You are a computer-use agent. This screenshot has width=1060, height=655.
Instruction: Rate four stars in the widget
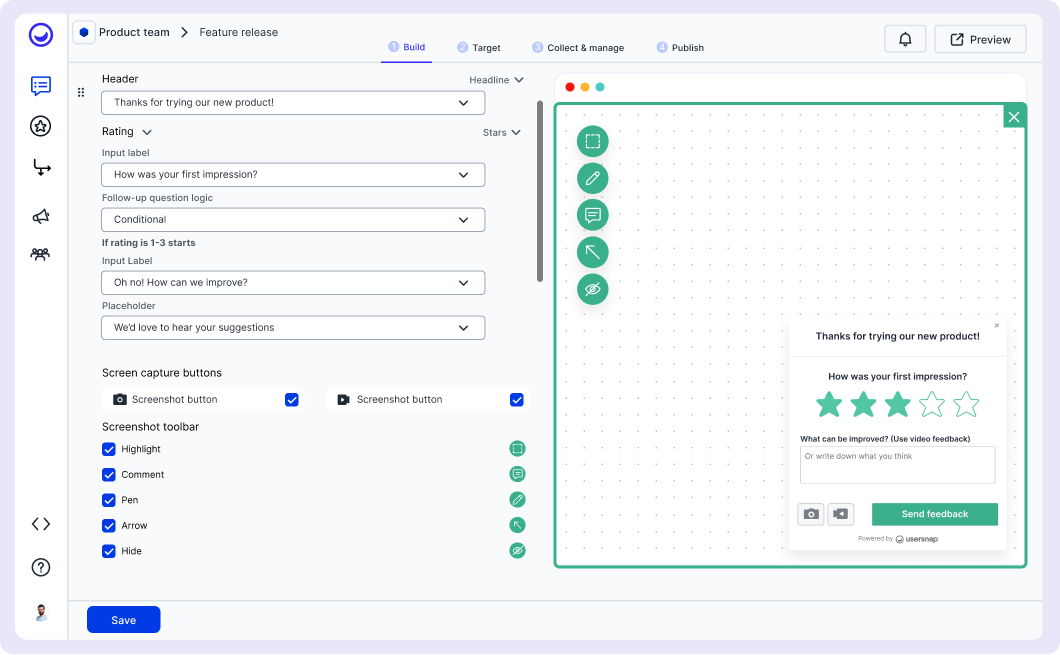click(x=932, y=404)
